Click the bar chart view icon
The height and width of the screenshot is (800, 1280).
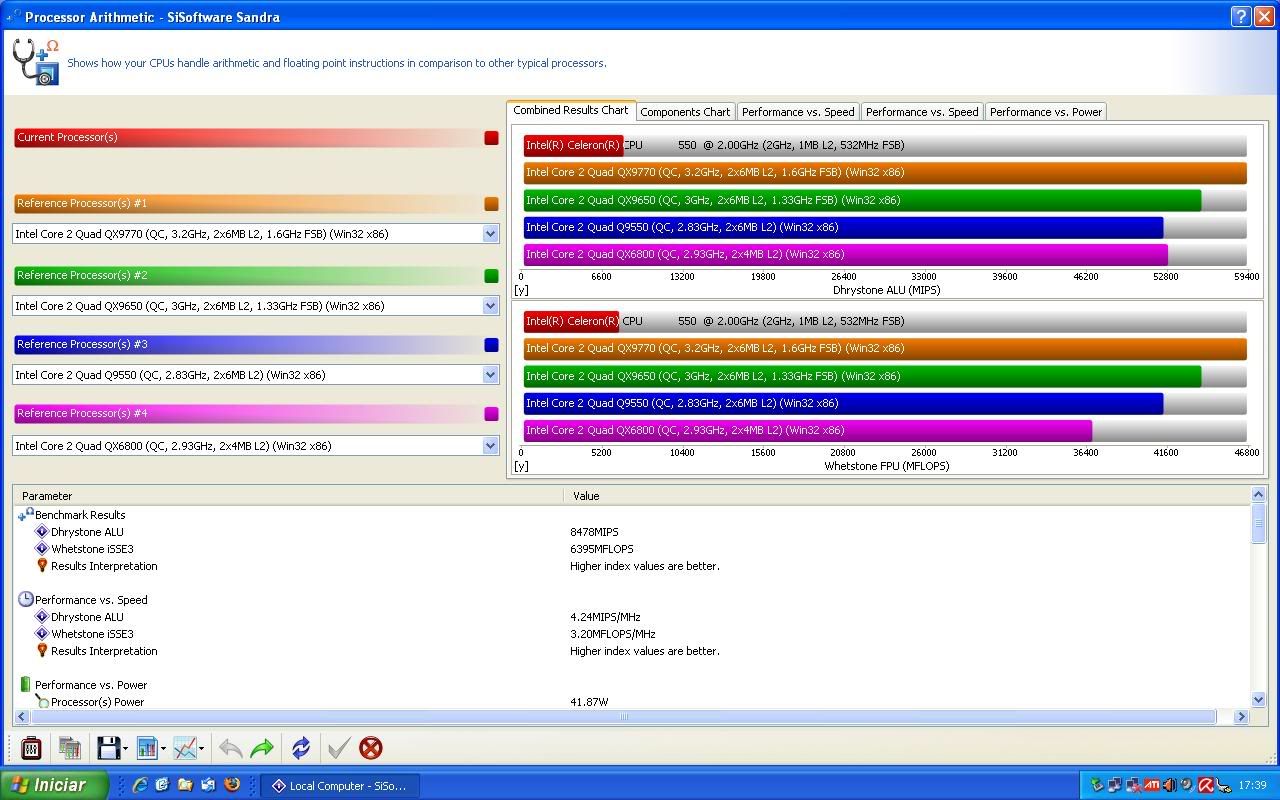tap(146, 748)
